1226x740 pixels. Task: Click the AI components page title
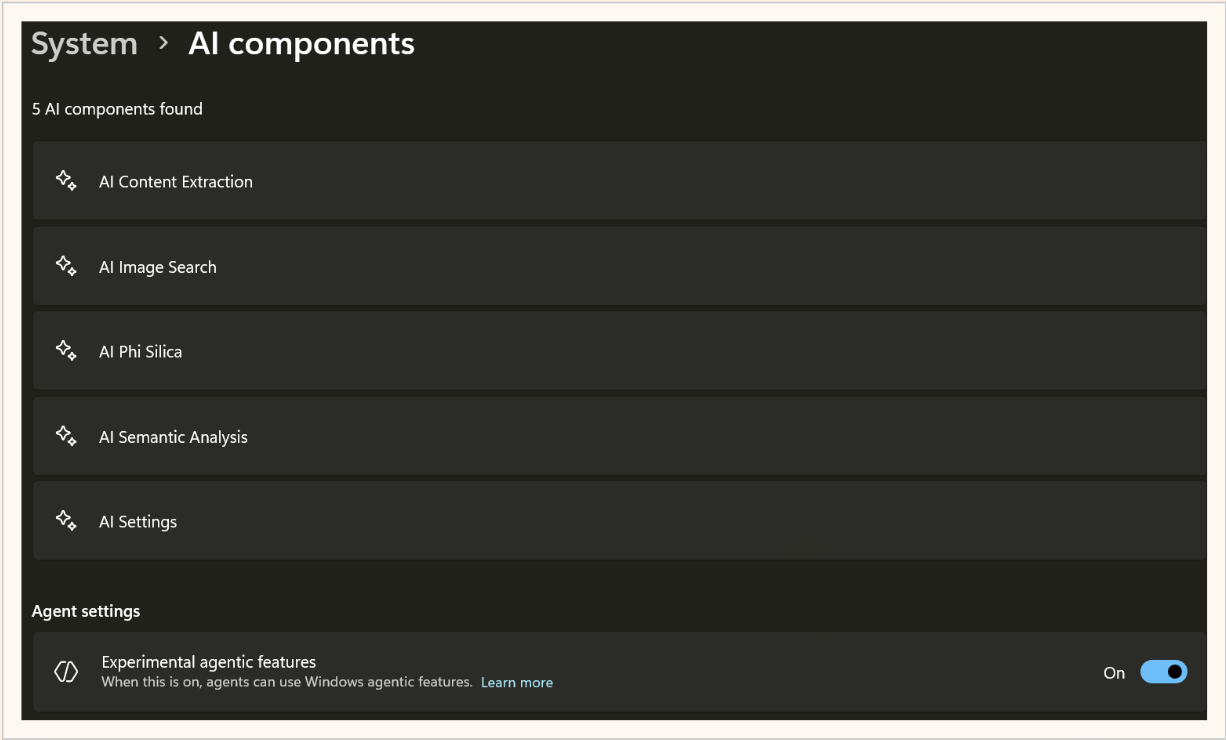[301, 44]
